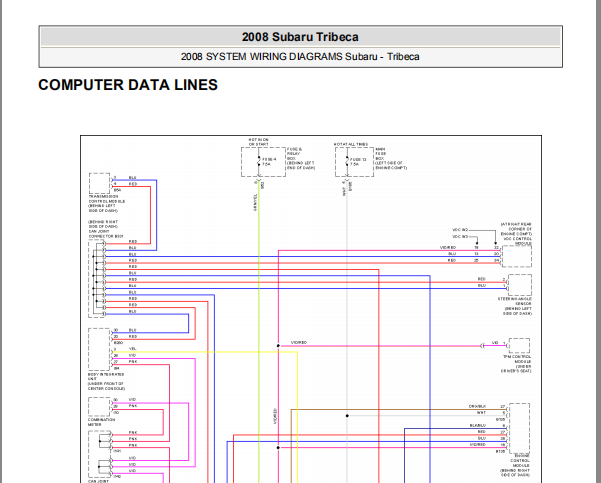601x483 pixels.
Task: Select the VDC Control Module dashed box
Action: tap(517, 257)
